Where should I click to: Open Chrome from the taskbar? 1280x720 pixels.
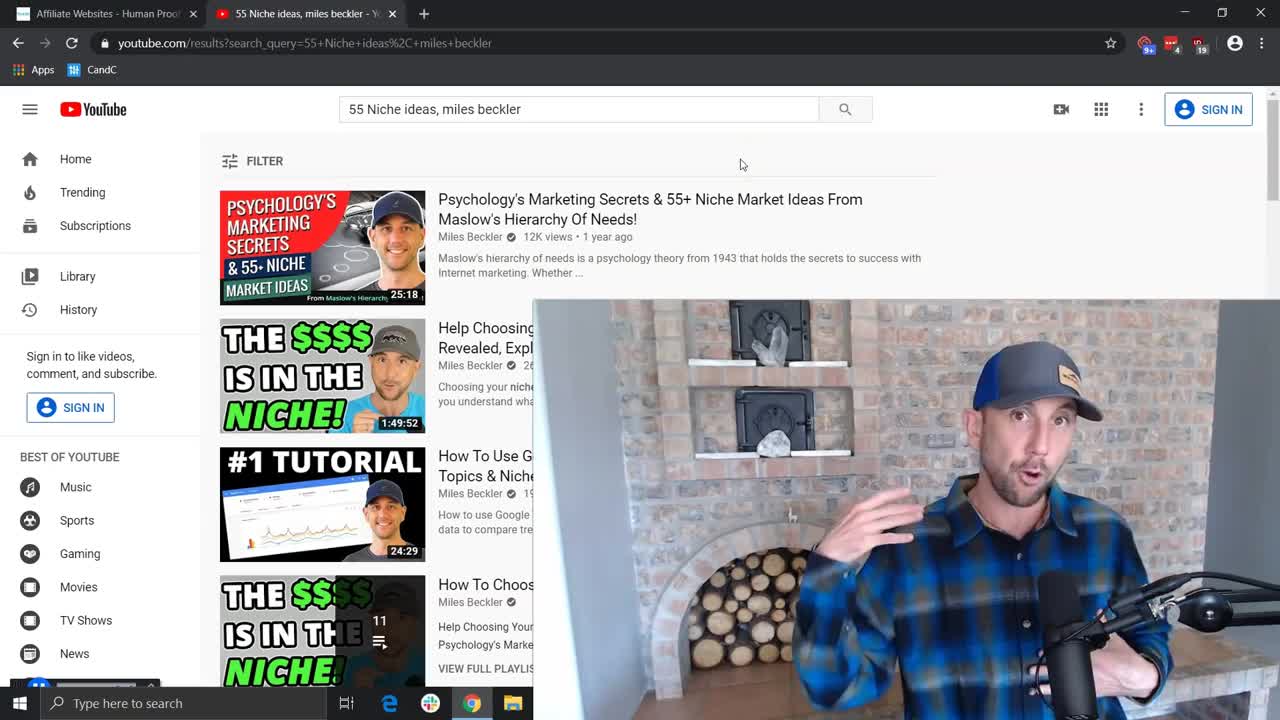pyautogui.click(x=471, y=703)
